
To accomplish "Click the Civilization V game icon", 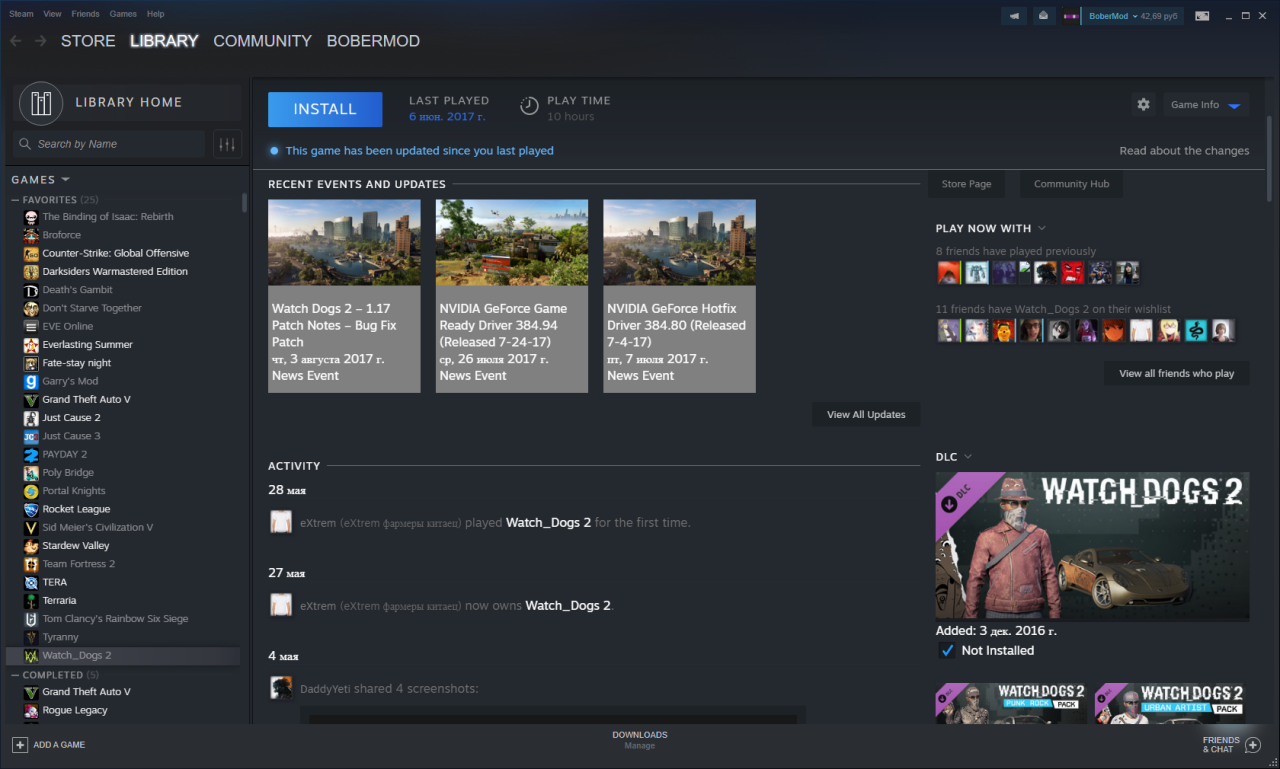I will pyautogui.click(x=32, y=527).
